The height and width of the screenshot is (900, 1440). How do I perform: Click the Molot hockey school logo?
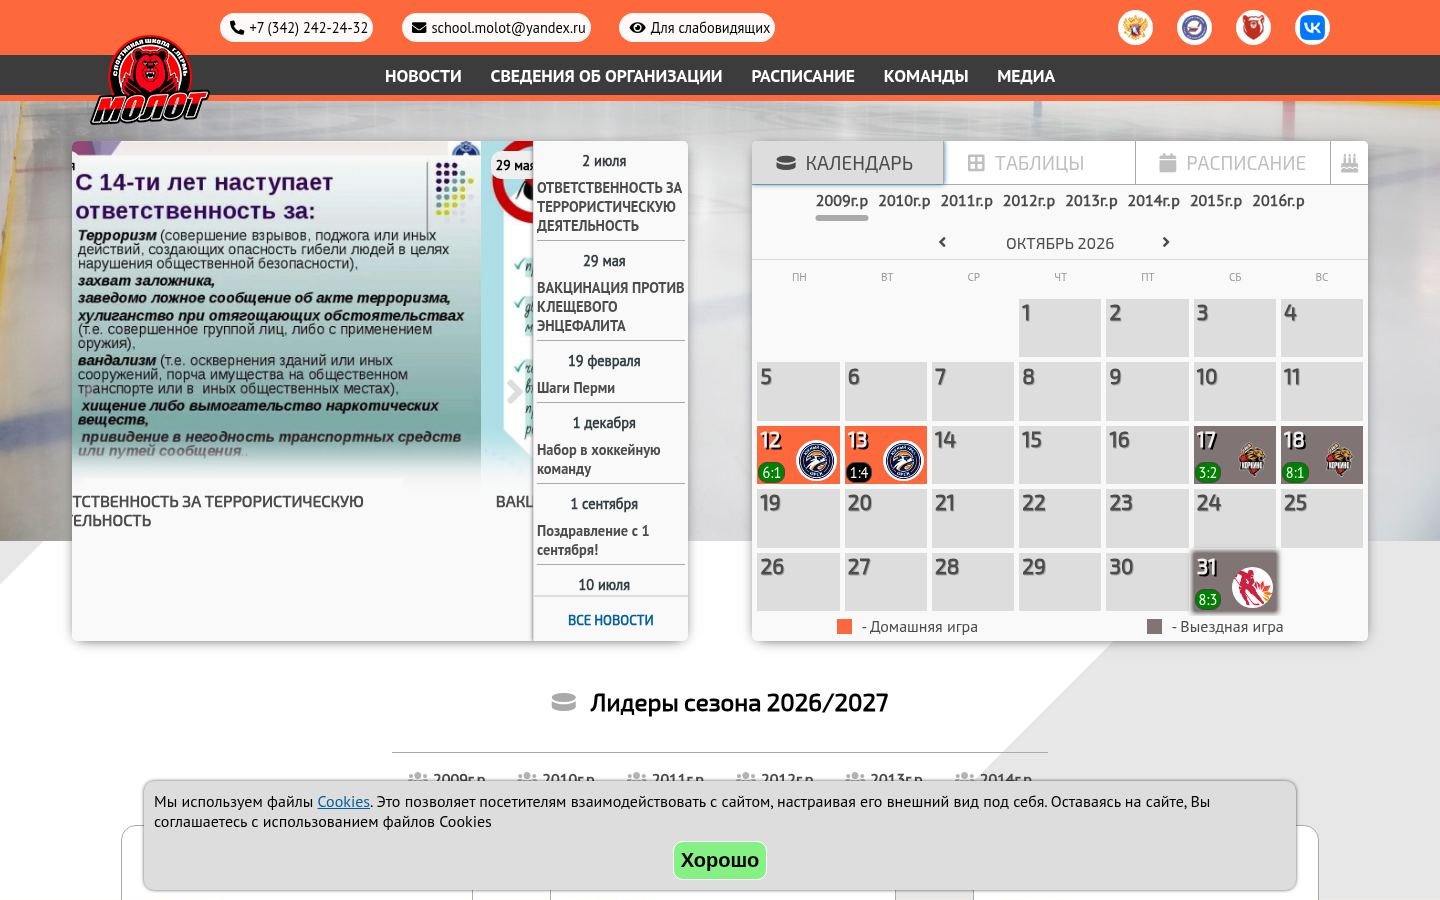150,80
